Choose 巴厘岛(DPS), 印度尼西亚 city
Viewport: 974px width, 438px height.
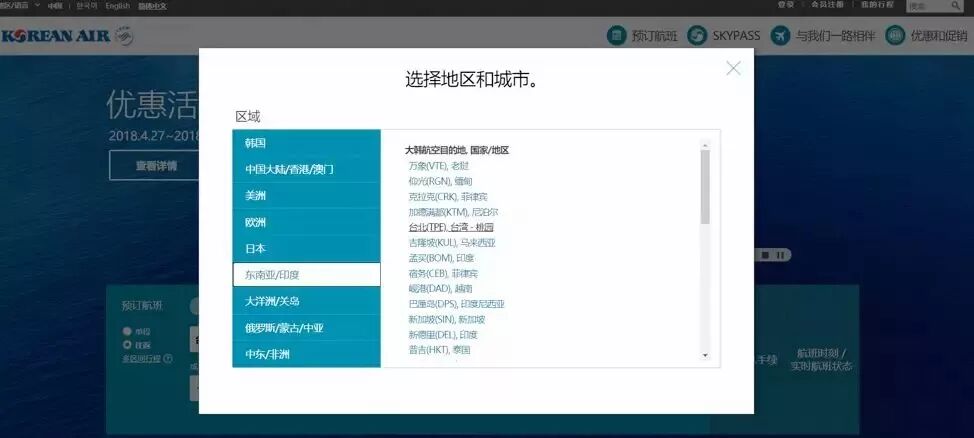(457, 304)
